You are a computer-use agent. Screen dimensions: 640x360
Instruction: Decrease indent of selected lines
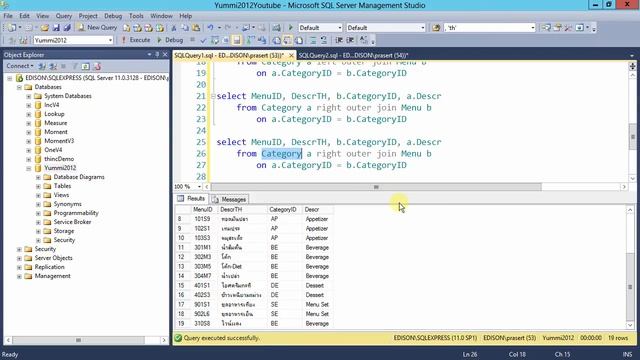(x=339, y=40)
